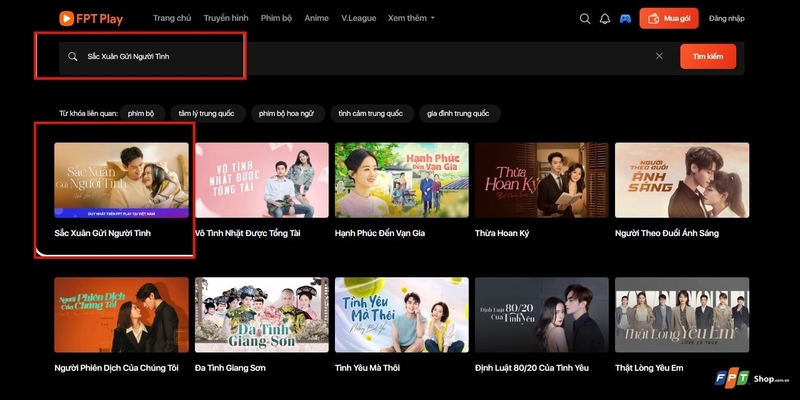Click magnifier icon inside search field

pyautogui.click(x=73, y=57)
